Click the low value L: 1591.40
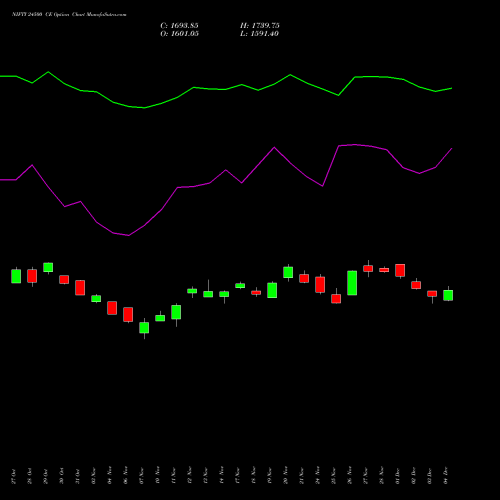The width and height of the screenshot is (500, 500). (x=259, y=34)
